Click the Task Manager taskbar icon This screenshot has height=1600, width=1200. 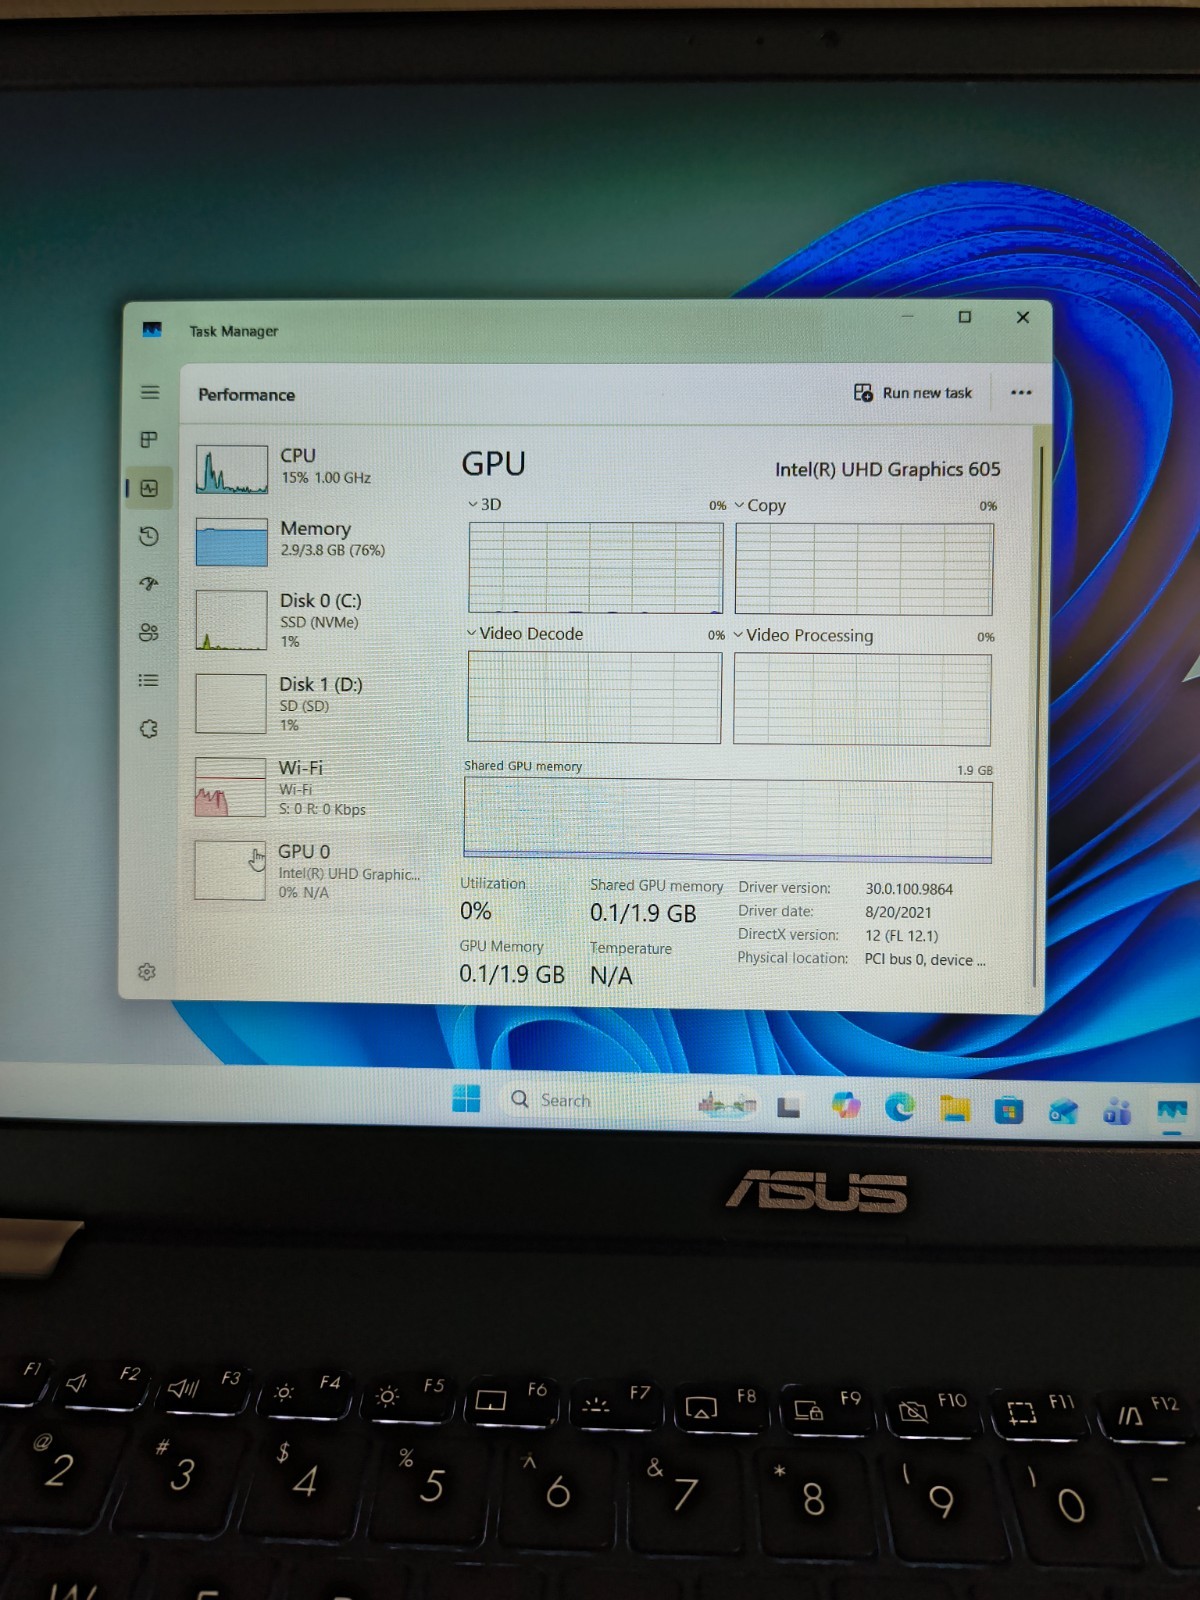[x=1172, y=1112]
